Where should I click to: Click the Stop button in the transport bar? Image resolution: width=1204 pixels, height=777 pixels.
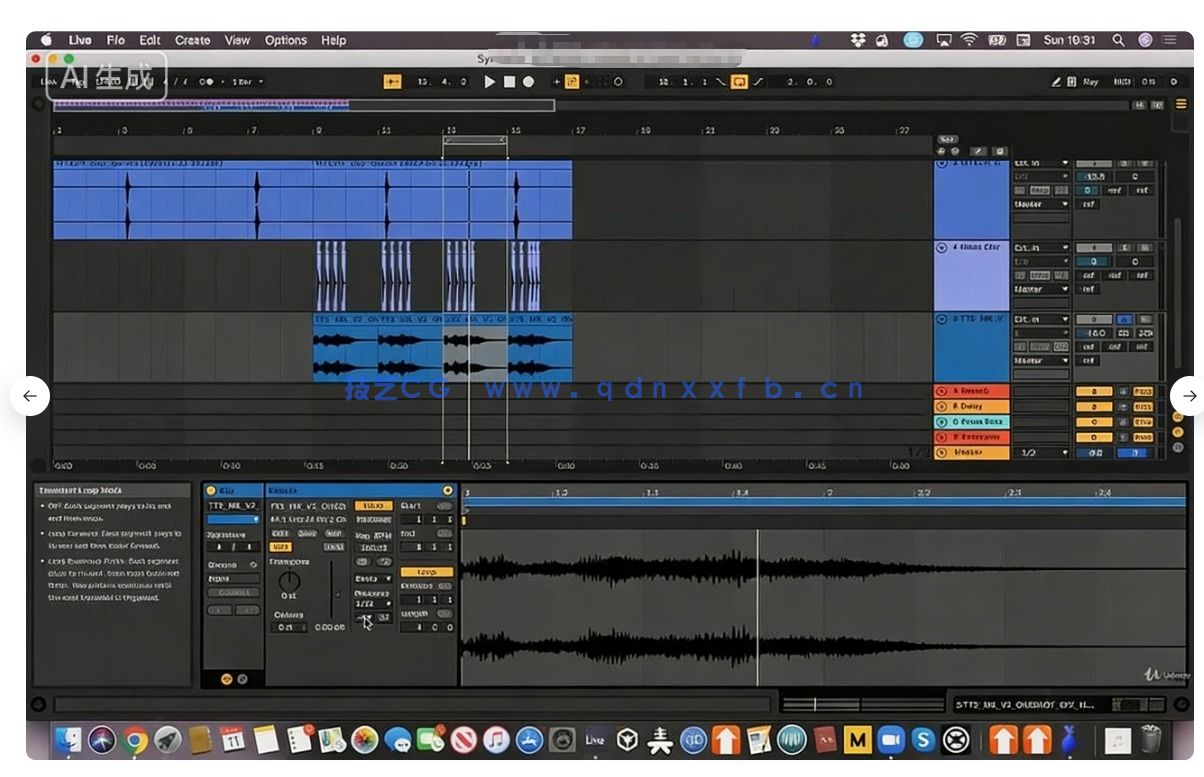510,82
